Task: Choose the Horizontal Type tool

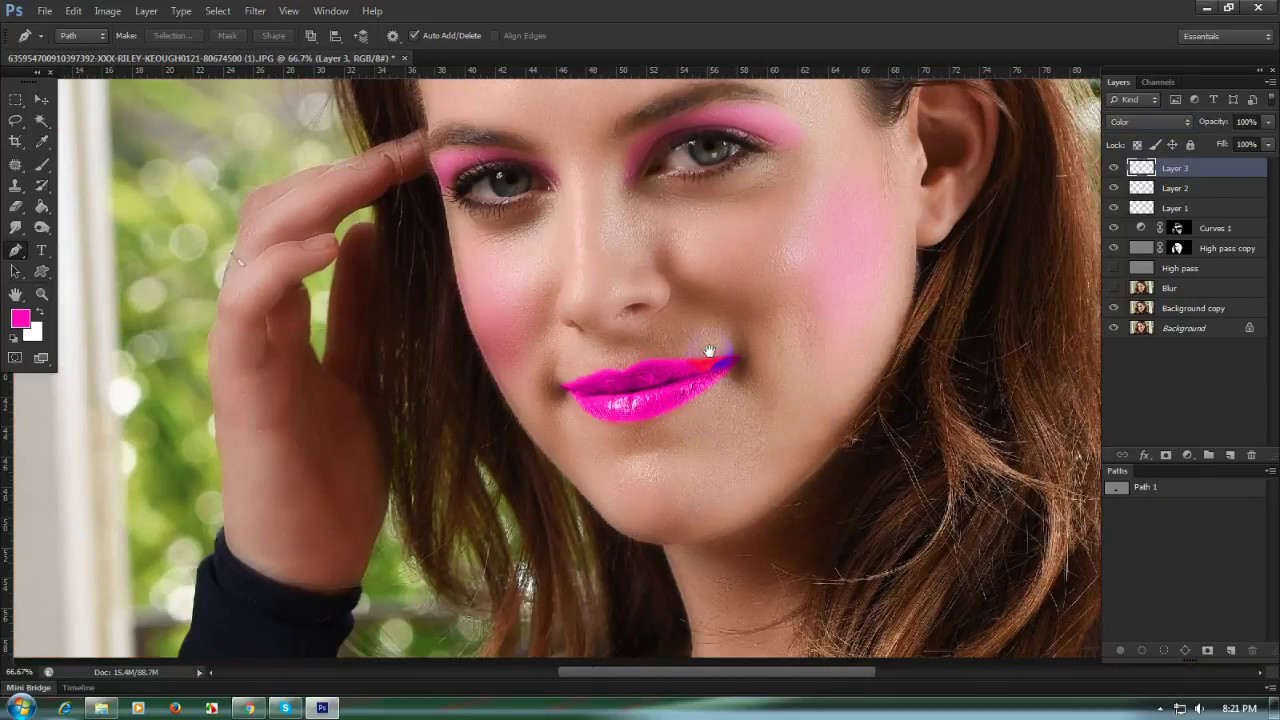Action: pyautogui.click(x=42, y=250)
